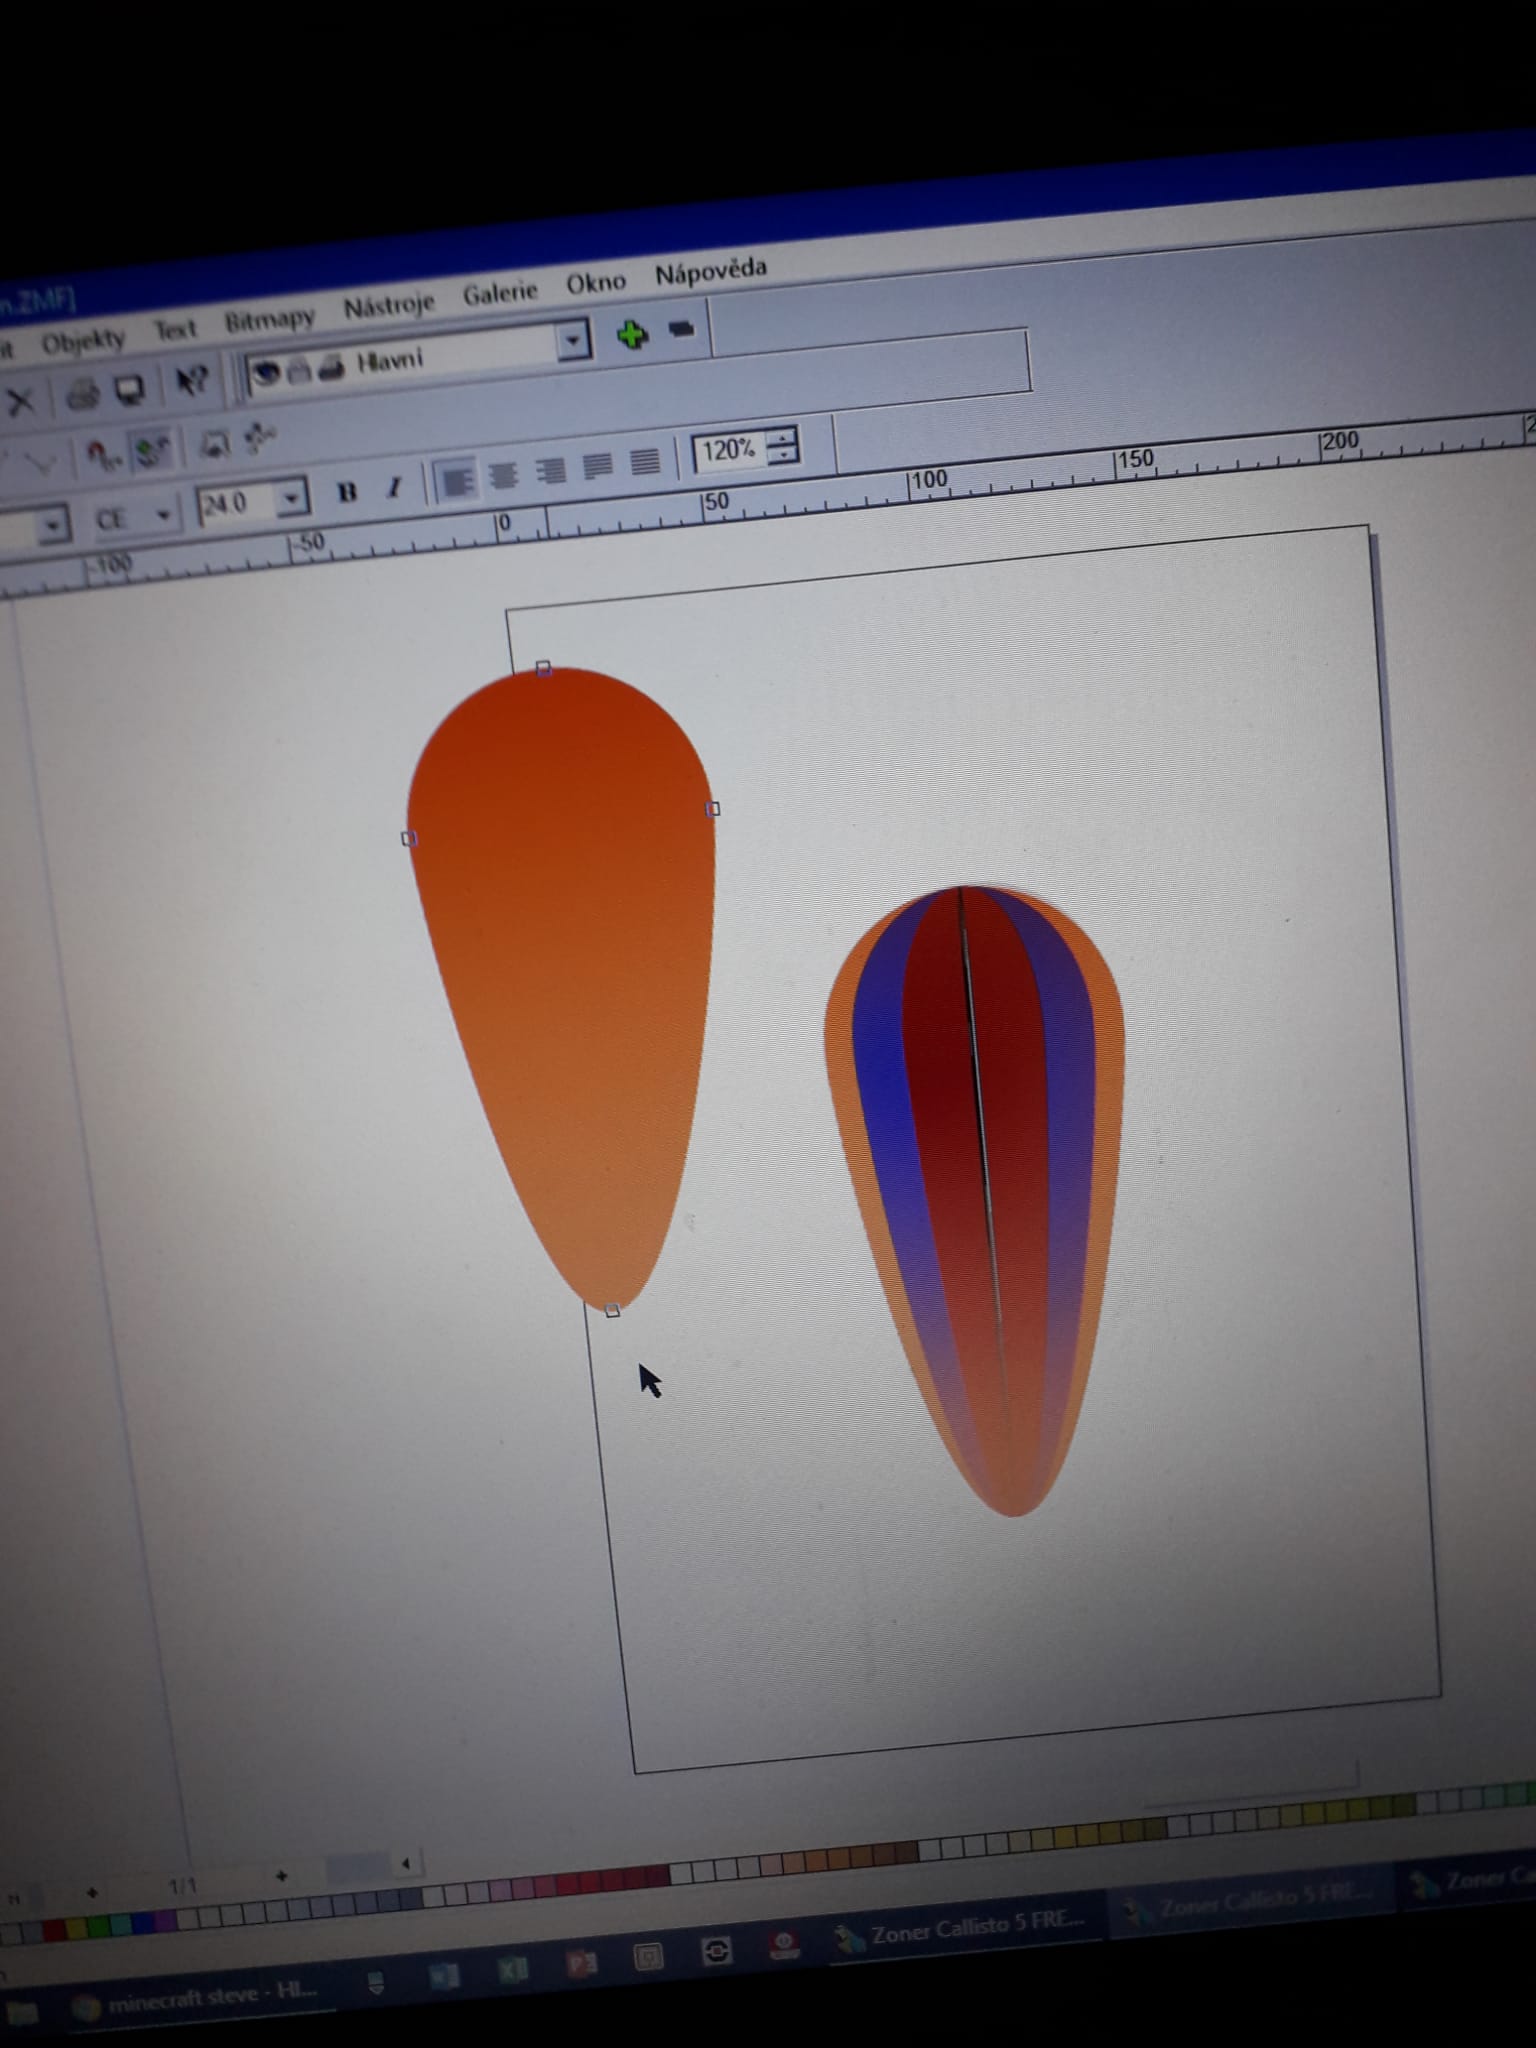Open the CE encoding dropdown
This screenshot has width=1536, height=2048.
point(163,516)
